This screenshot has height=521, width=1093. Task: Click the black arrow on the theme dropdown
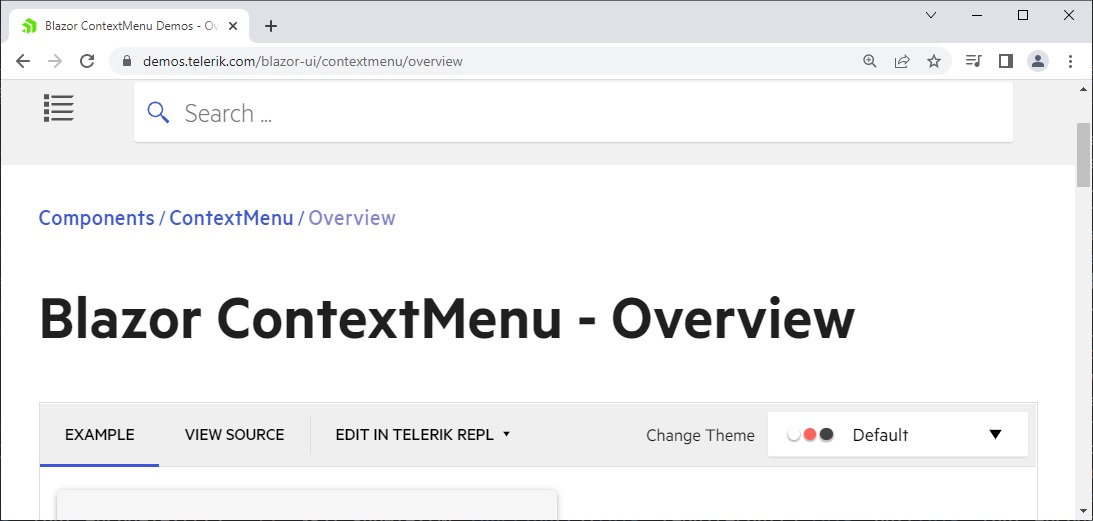[x=995, y=435]
